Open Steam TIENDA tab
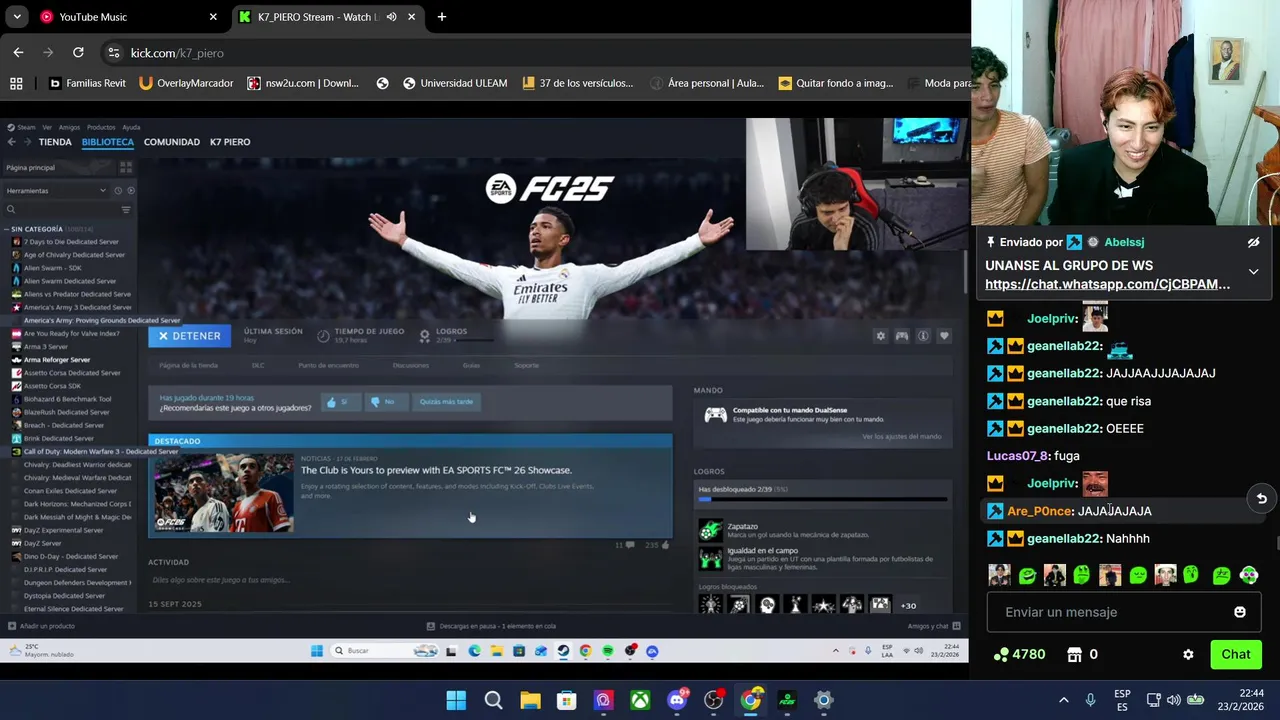This screenshot has width=1280, height=720. (x=55, y=142)
